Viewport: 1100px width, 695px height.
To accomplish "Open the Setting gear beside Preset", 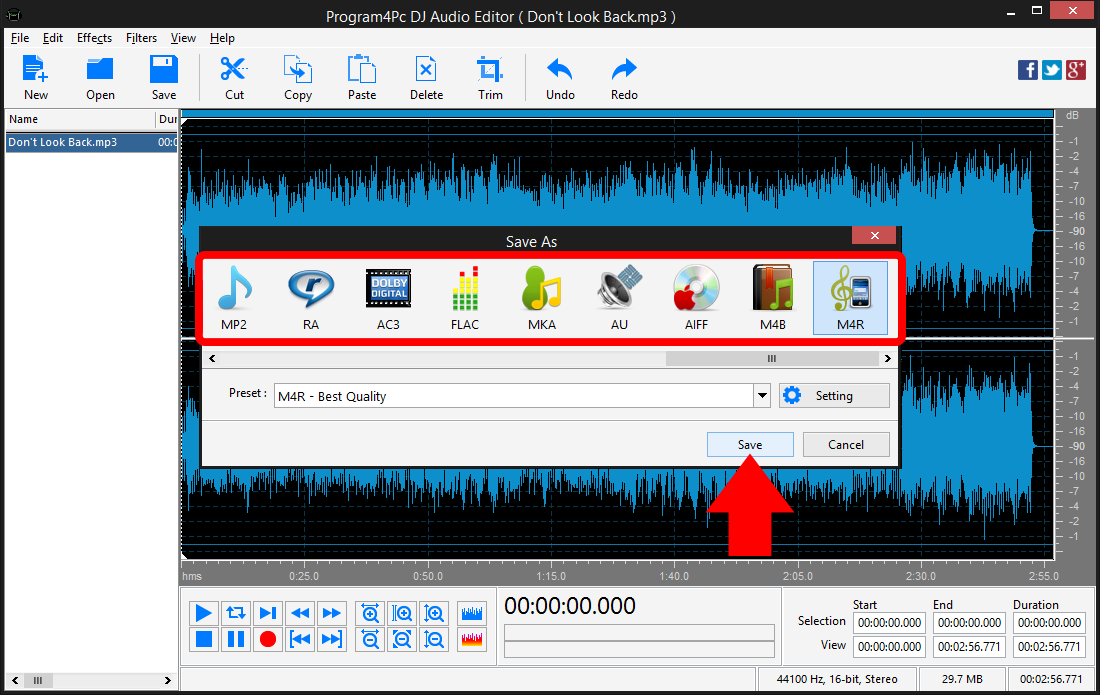I will [834, 395].
